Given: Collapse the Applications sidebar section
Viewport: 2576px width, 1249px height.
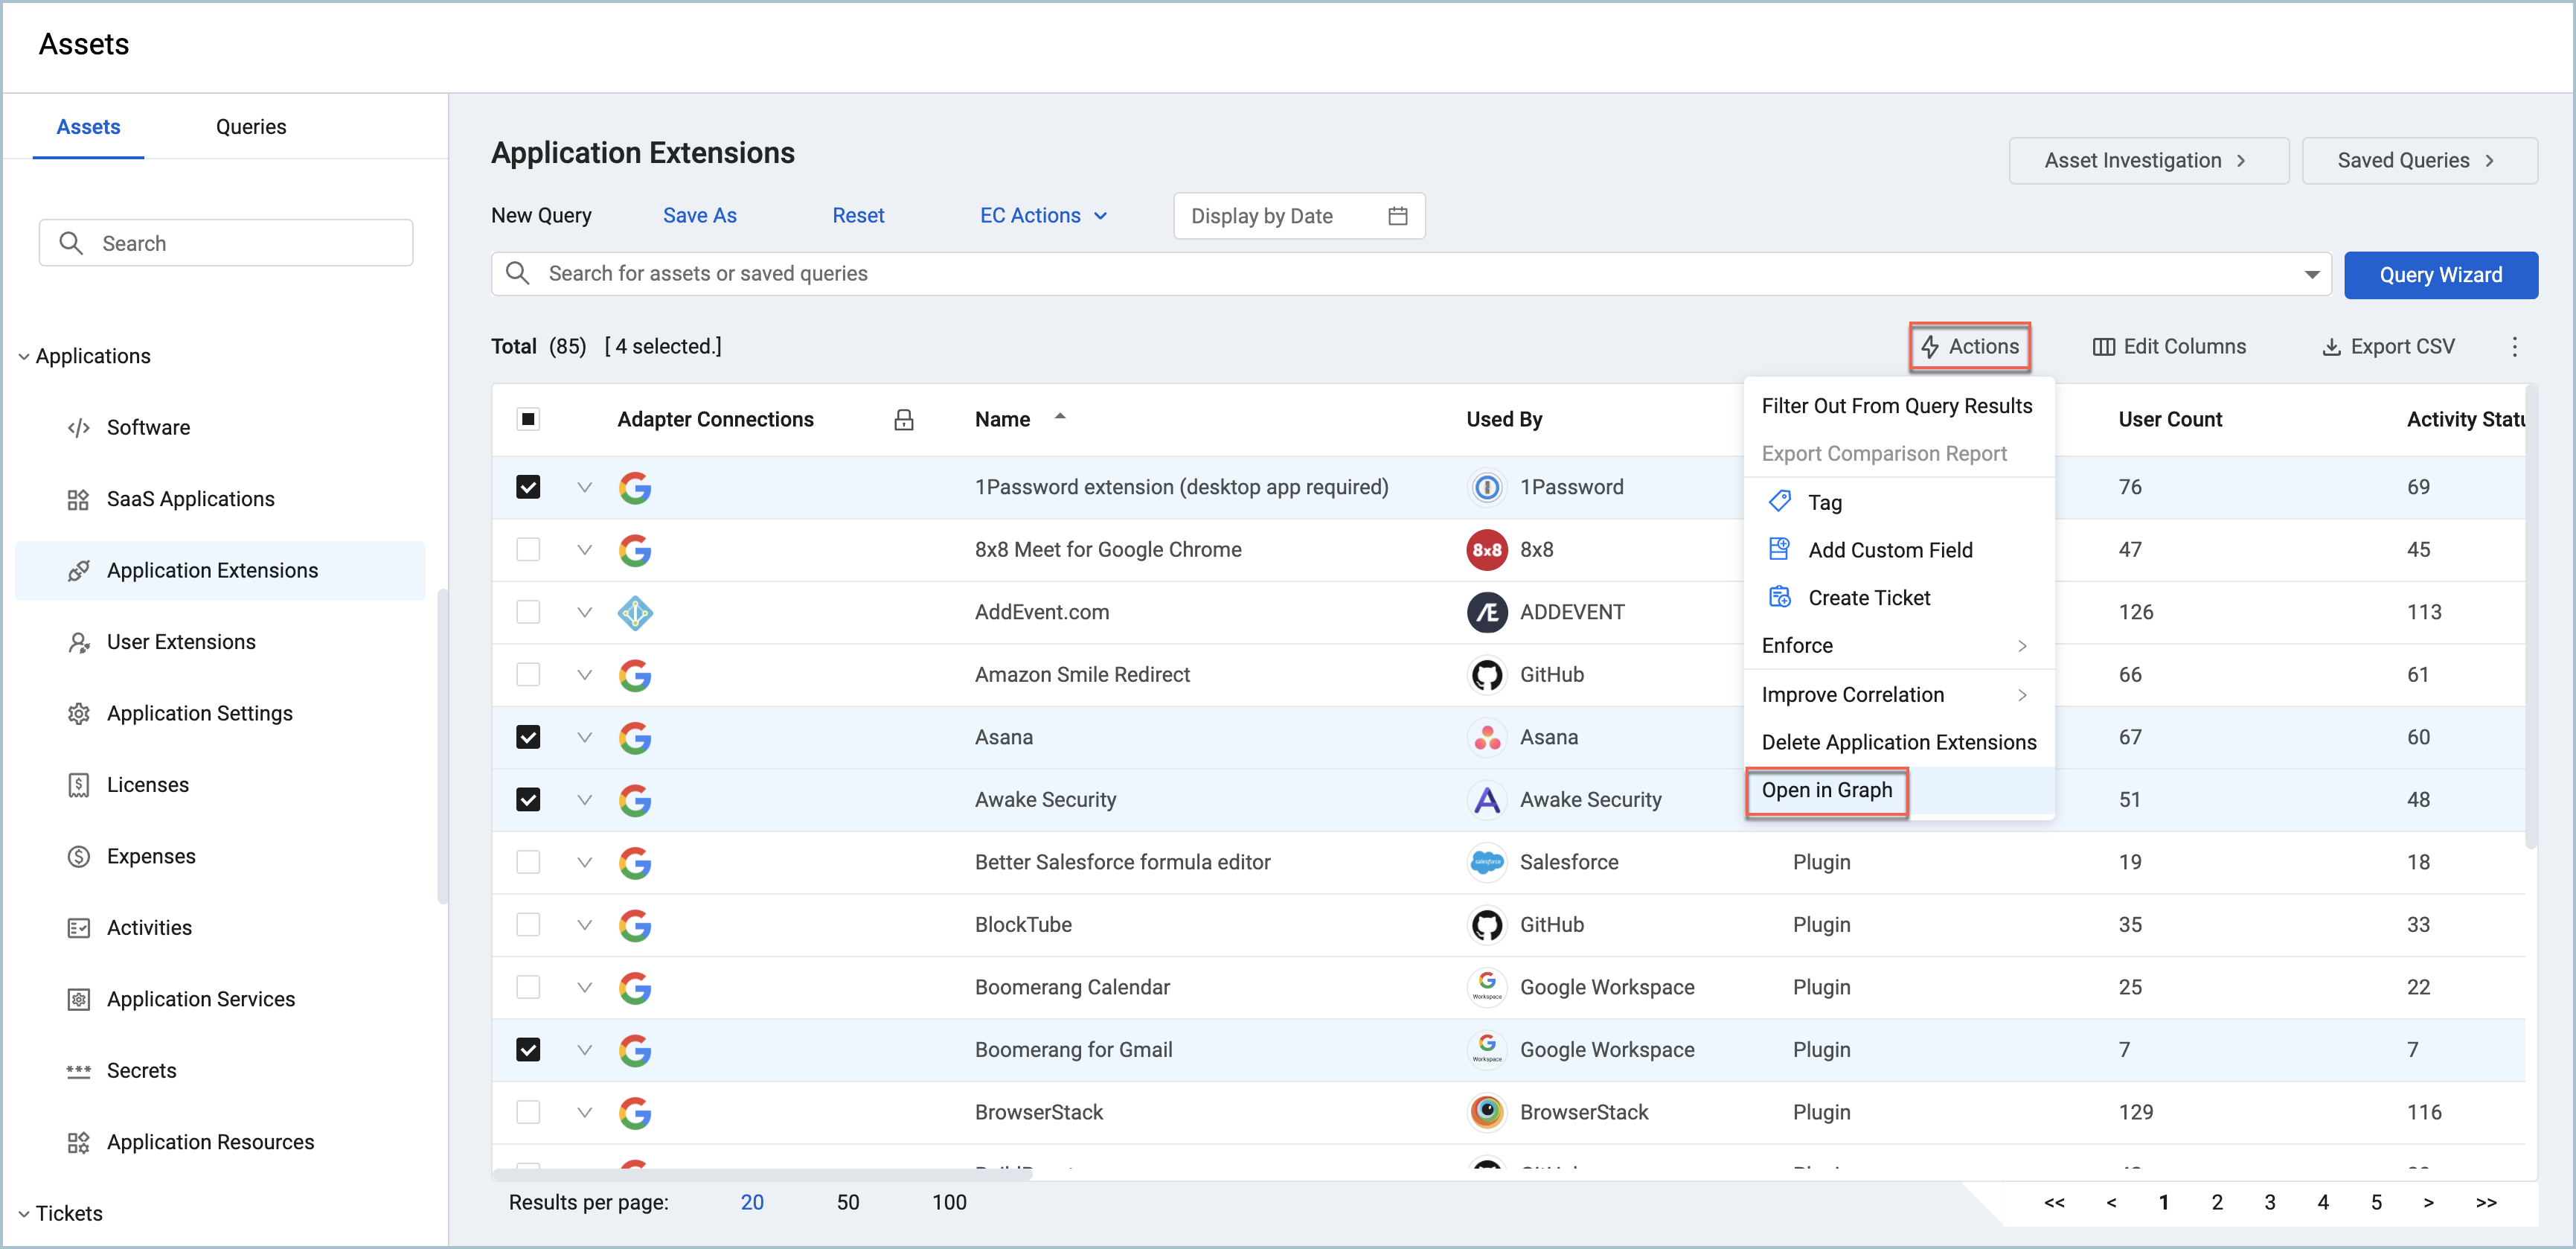Looking at the screenshot, I should (24, 356).
